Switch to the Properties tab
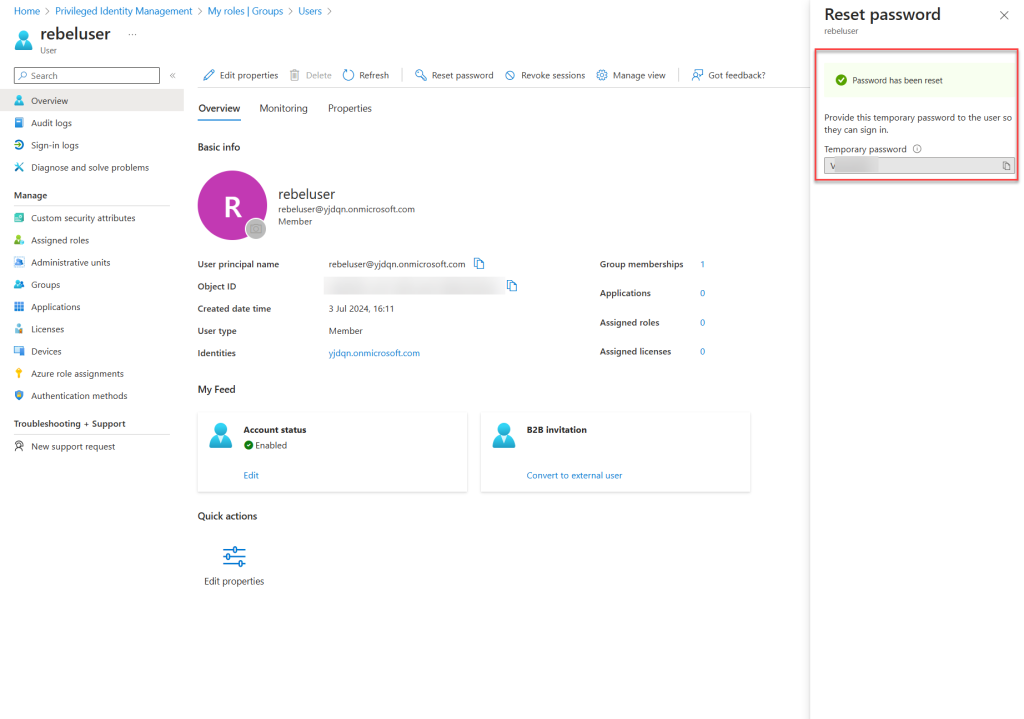The width and height of the screenshot is (1024, 719). 349,108
